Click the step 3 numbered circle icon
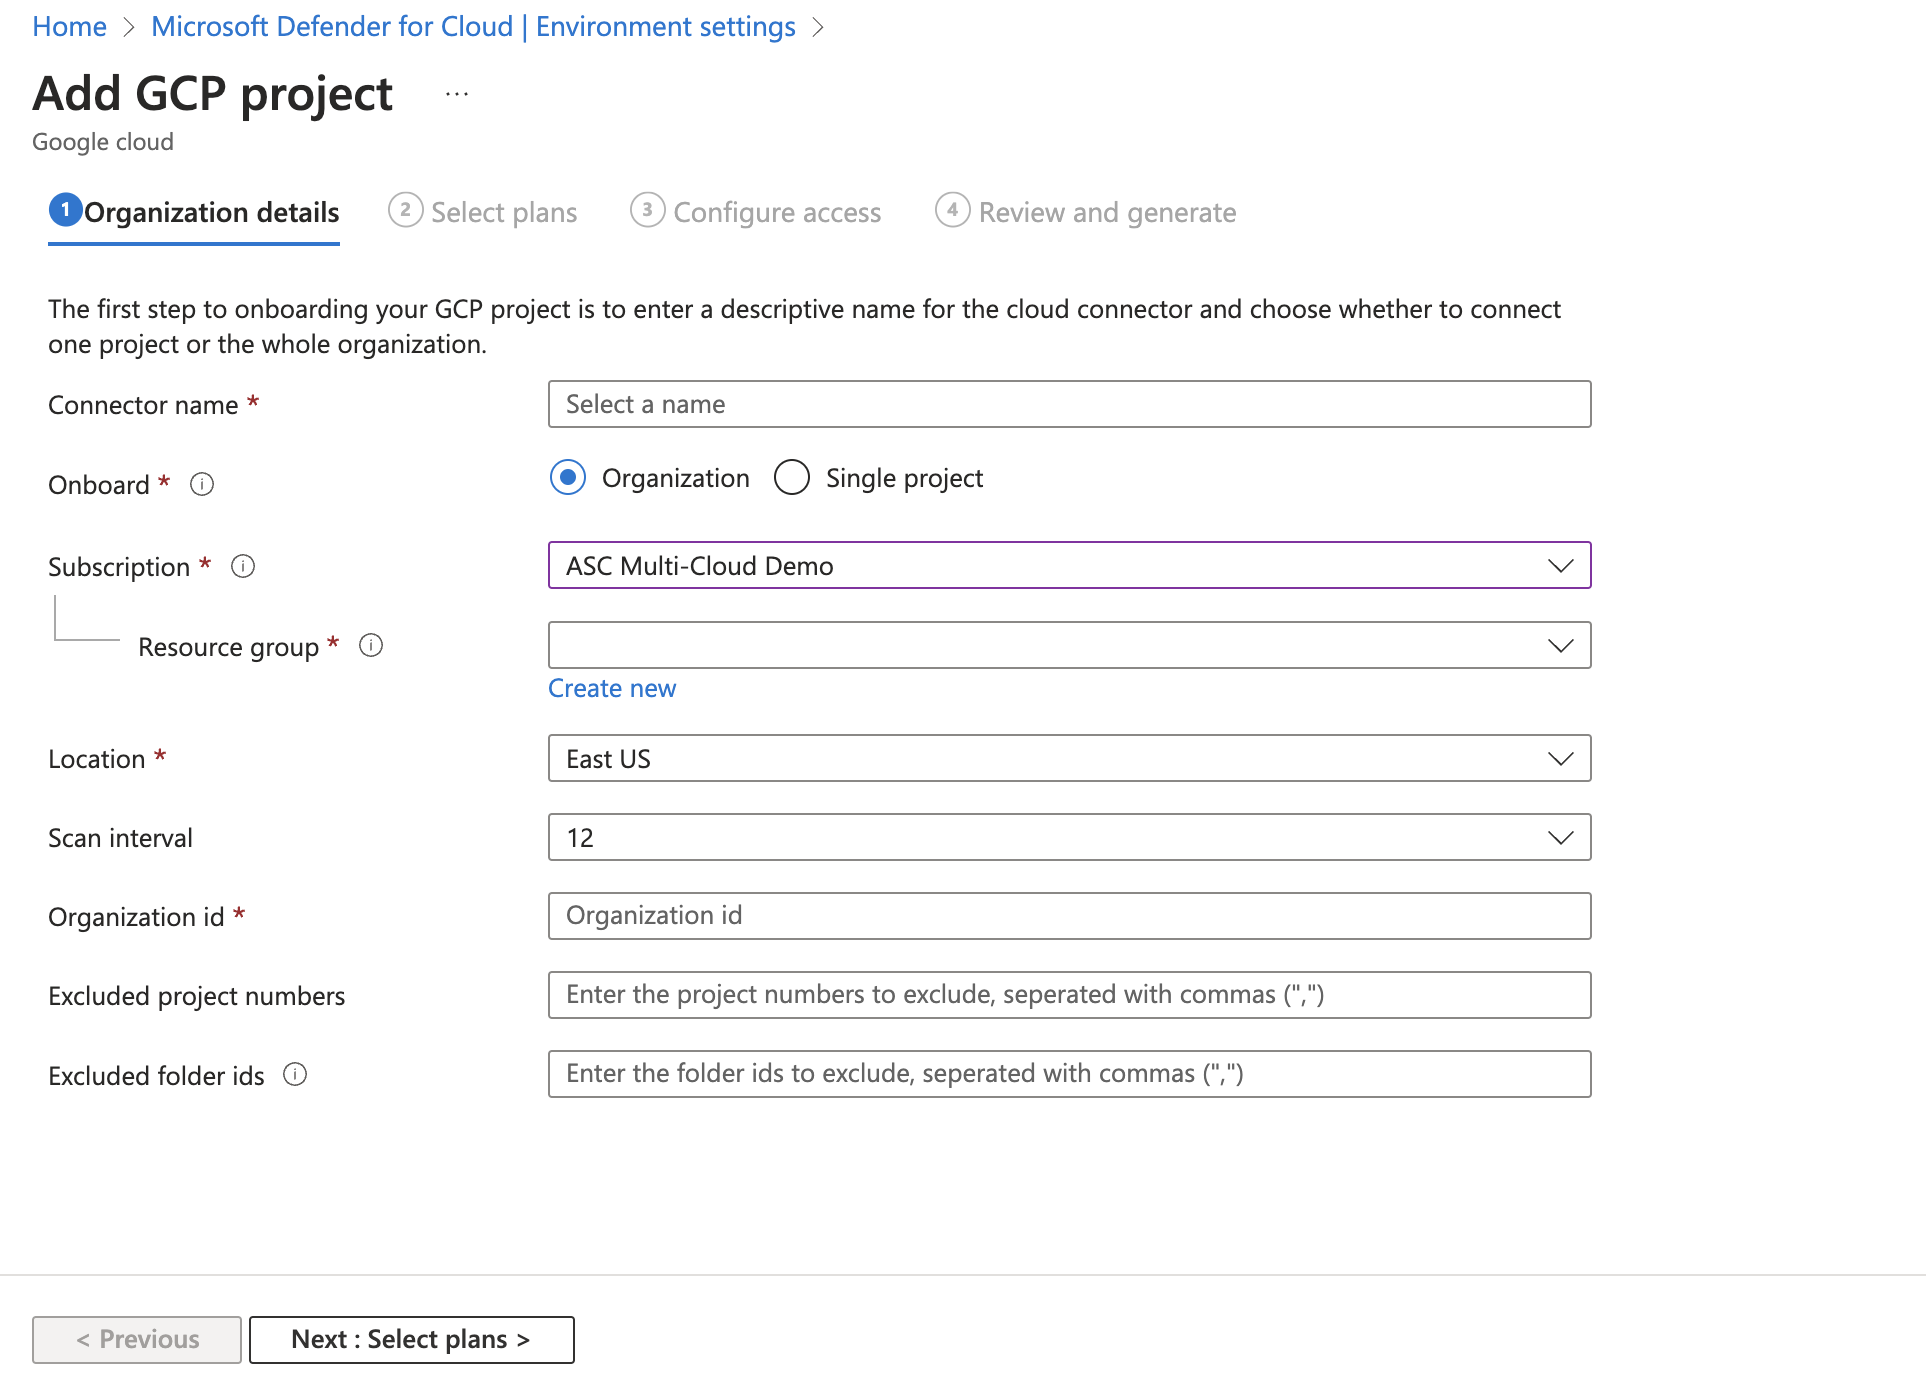 (x=646, y=211)
